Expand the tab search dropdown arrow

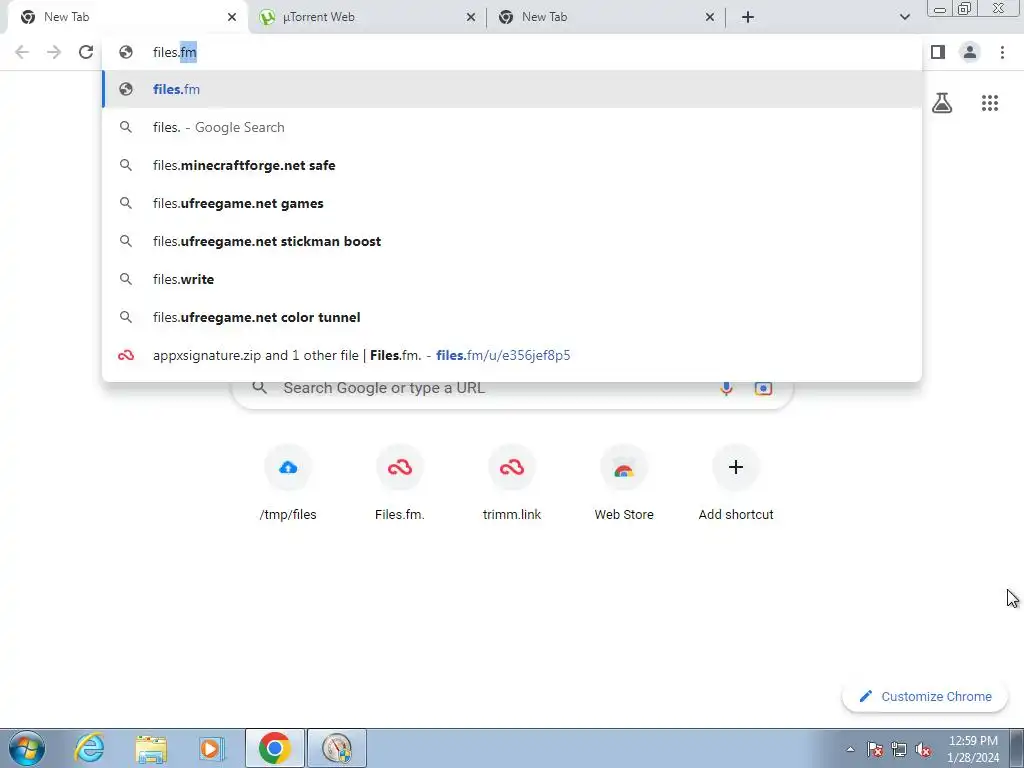coord(904,17)
